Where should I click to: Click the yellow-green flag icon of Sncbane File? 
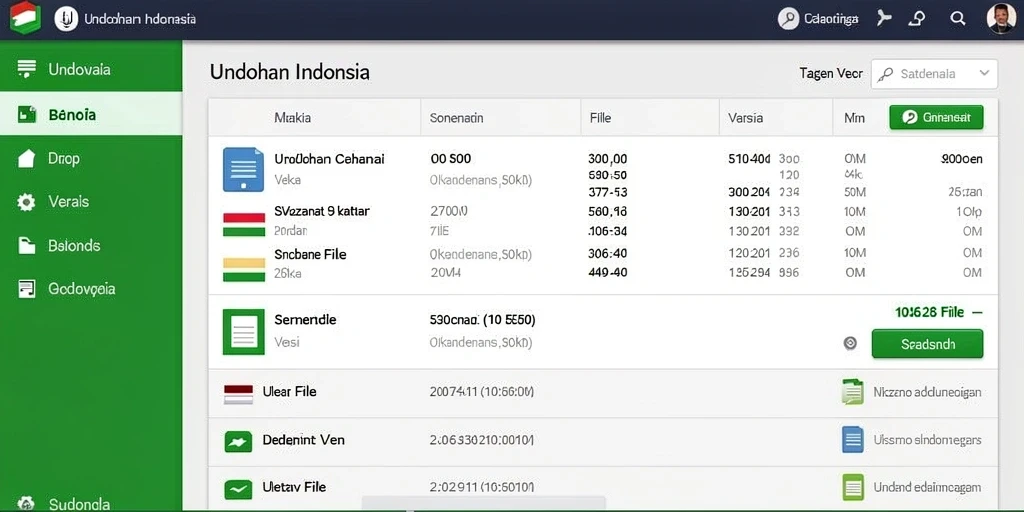coord(244,270)
